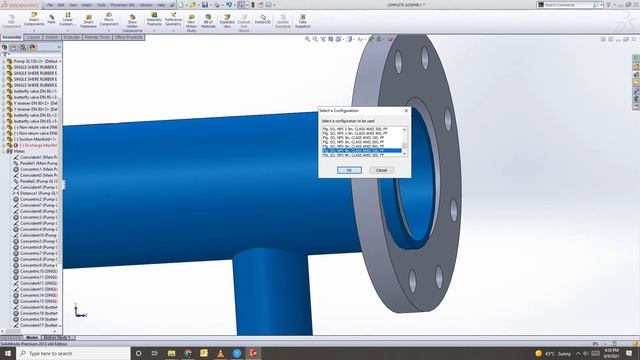Click Reference Geometry tool
This screenshot has height=360, width=640.
click(173, 19)
